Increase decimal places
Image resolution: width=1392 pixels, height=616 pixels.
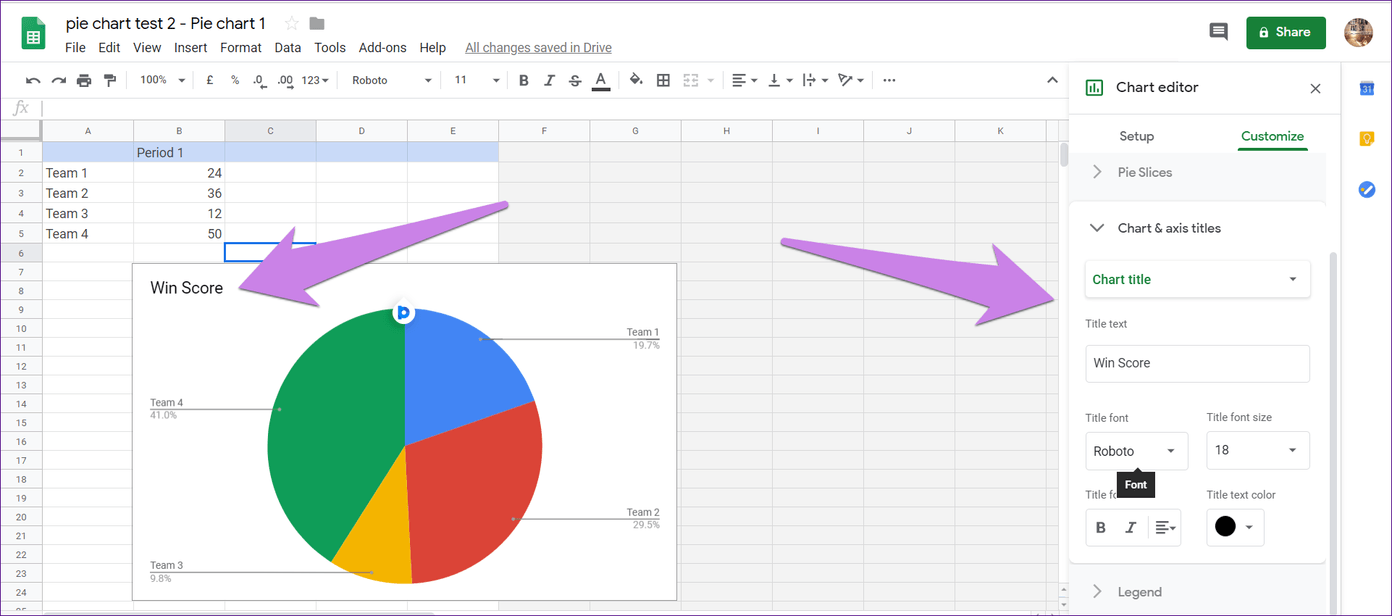(285, 80)
